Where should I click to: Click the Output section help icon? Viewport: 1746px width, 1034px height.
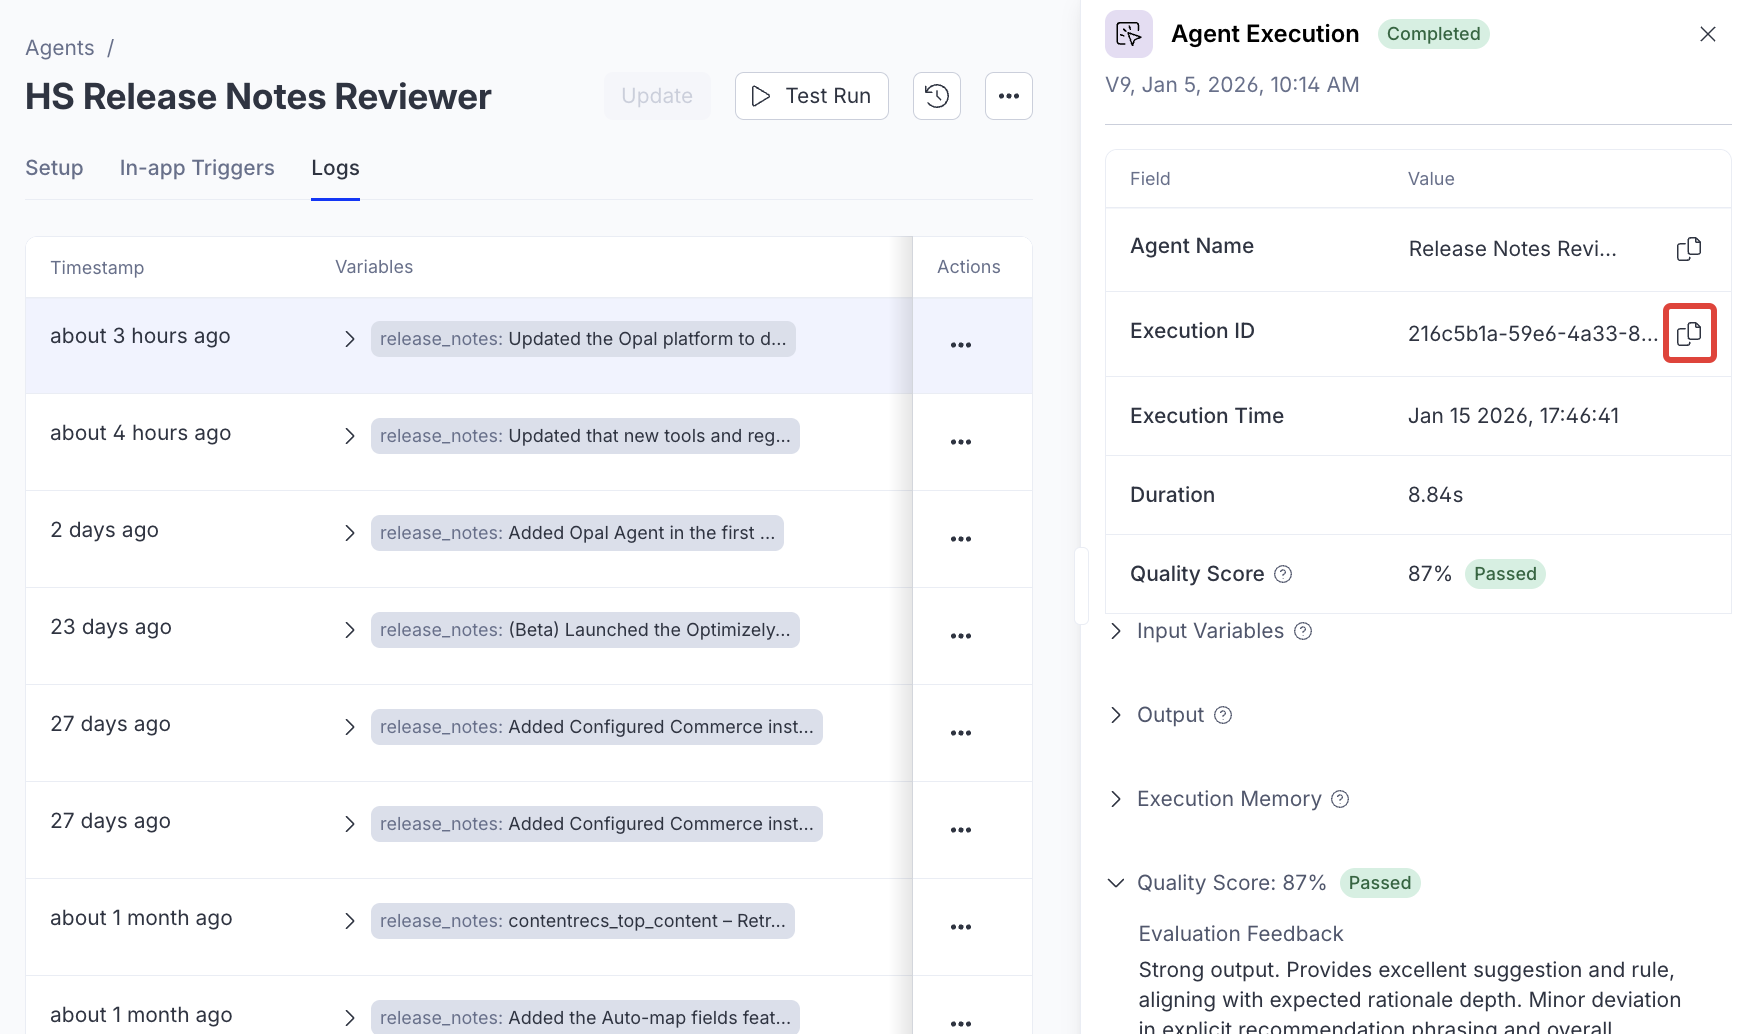pyautogui.click(x=1222, y=715)
